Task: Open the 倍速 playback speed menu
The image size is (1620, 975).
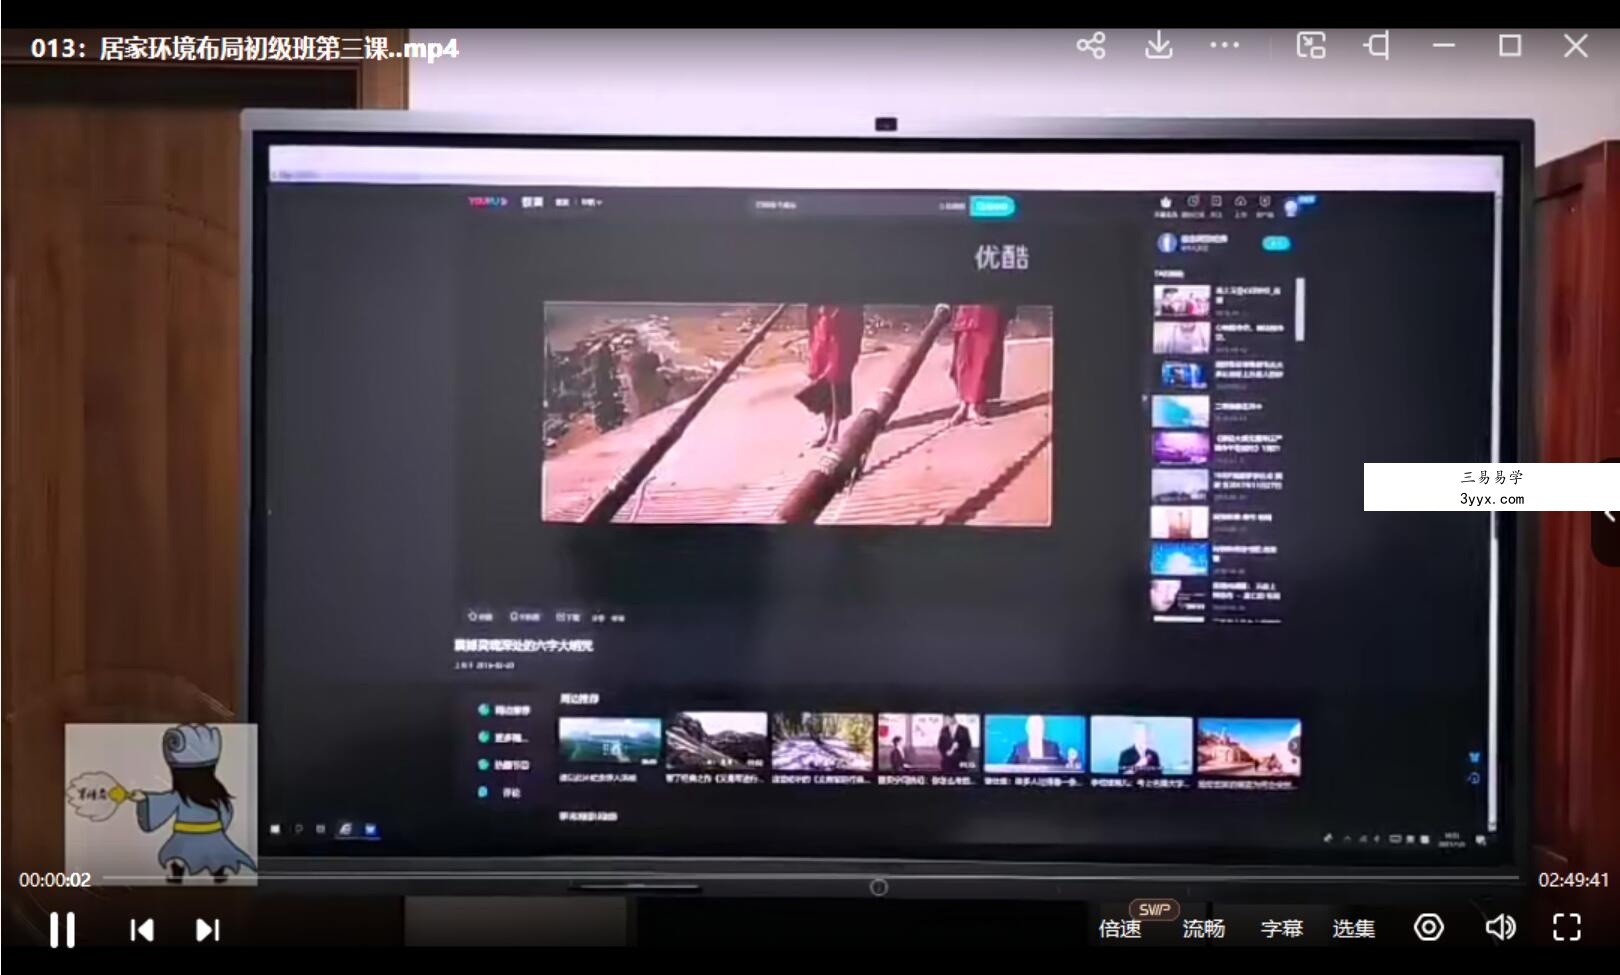Action: point(1120,929)
